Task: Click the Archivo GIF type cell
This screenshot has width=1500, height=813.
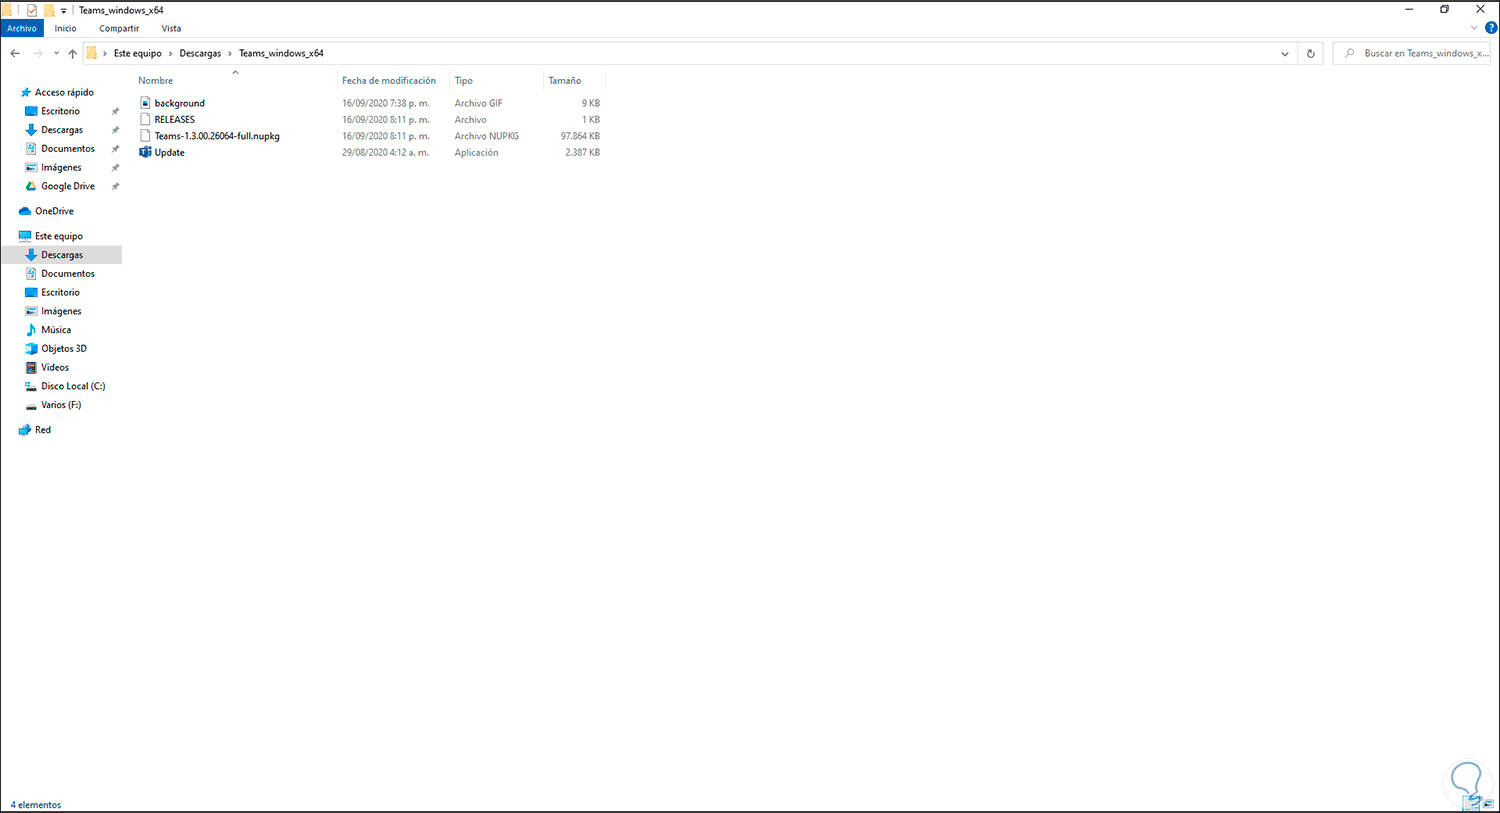Action: point(479,103)
